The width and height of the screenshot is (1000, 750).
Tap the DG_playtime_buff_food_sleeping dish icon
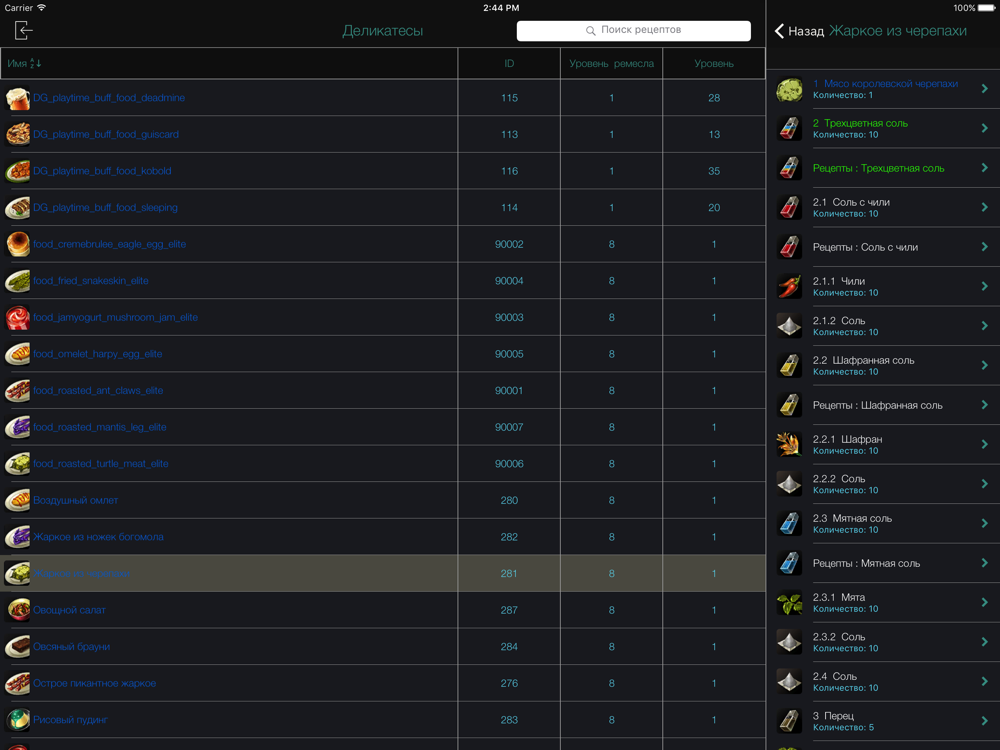coord(18,208)
